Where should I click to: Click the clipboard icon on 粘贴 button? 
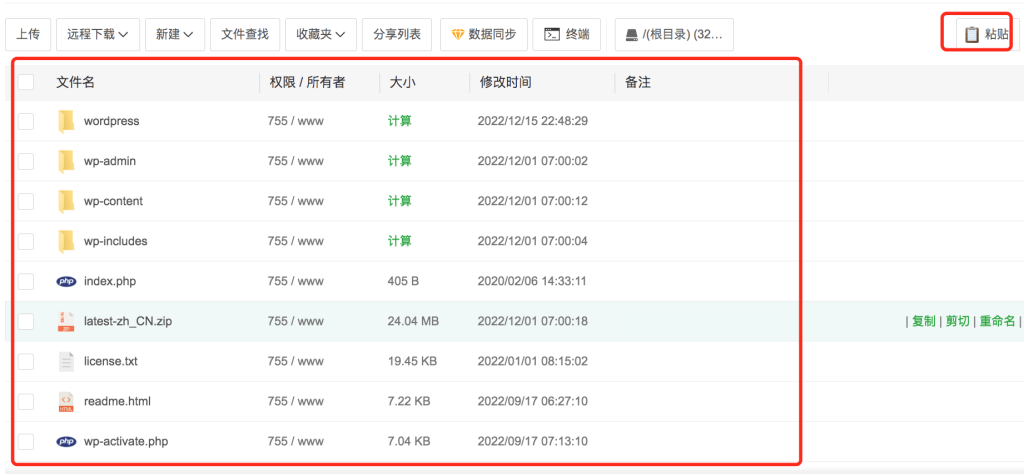pos(972,35)
